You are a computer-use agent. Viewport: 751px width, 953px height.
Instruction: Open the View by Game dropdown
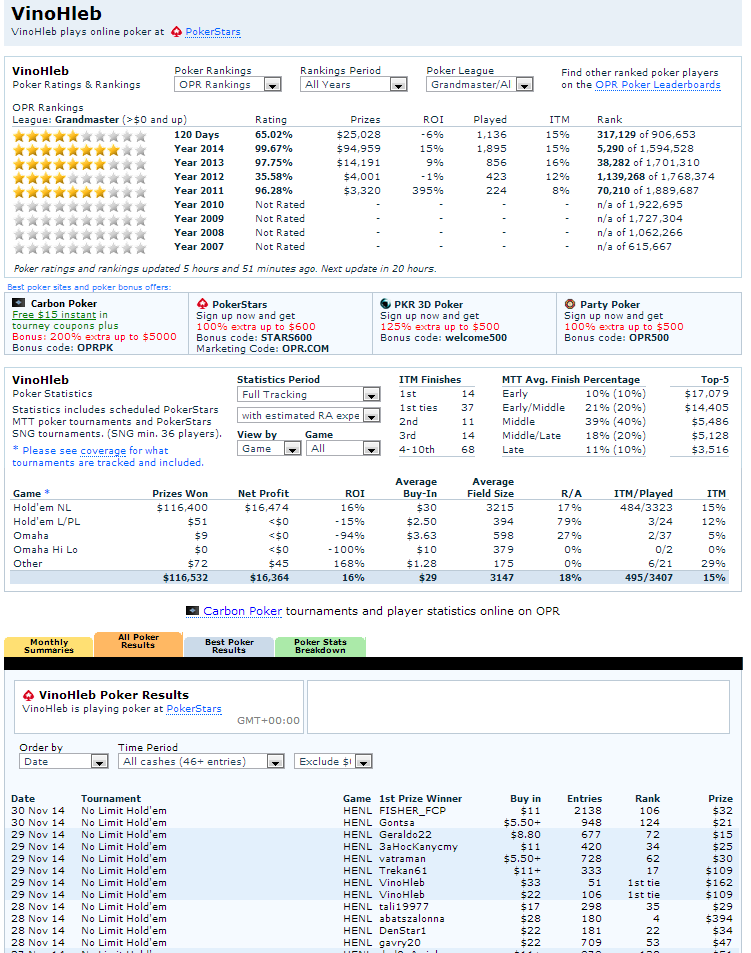[269, 448]
